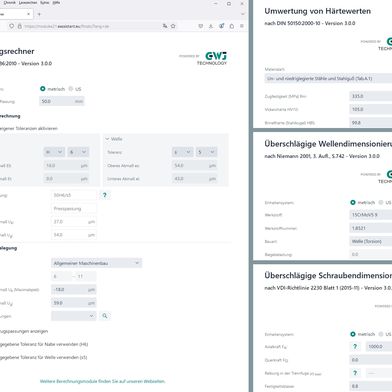Open the link to further calculation modules
This screenshot has width=392, height=392.
tap(102, 381)
